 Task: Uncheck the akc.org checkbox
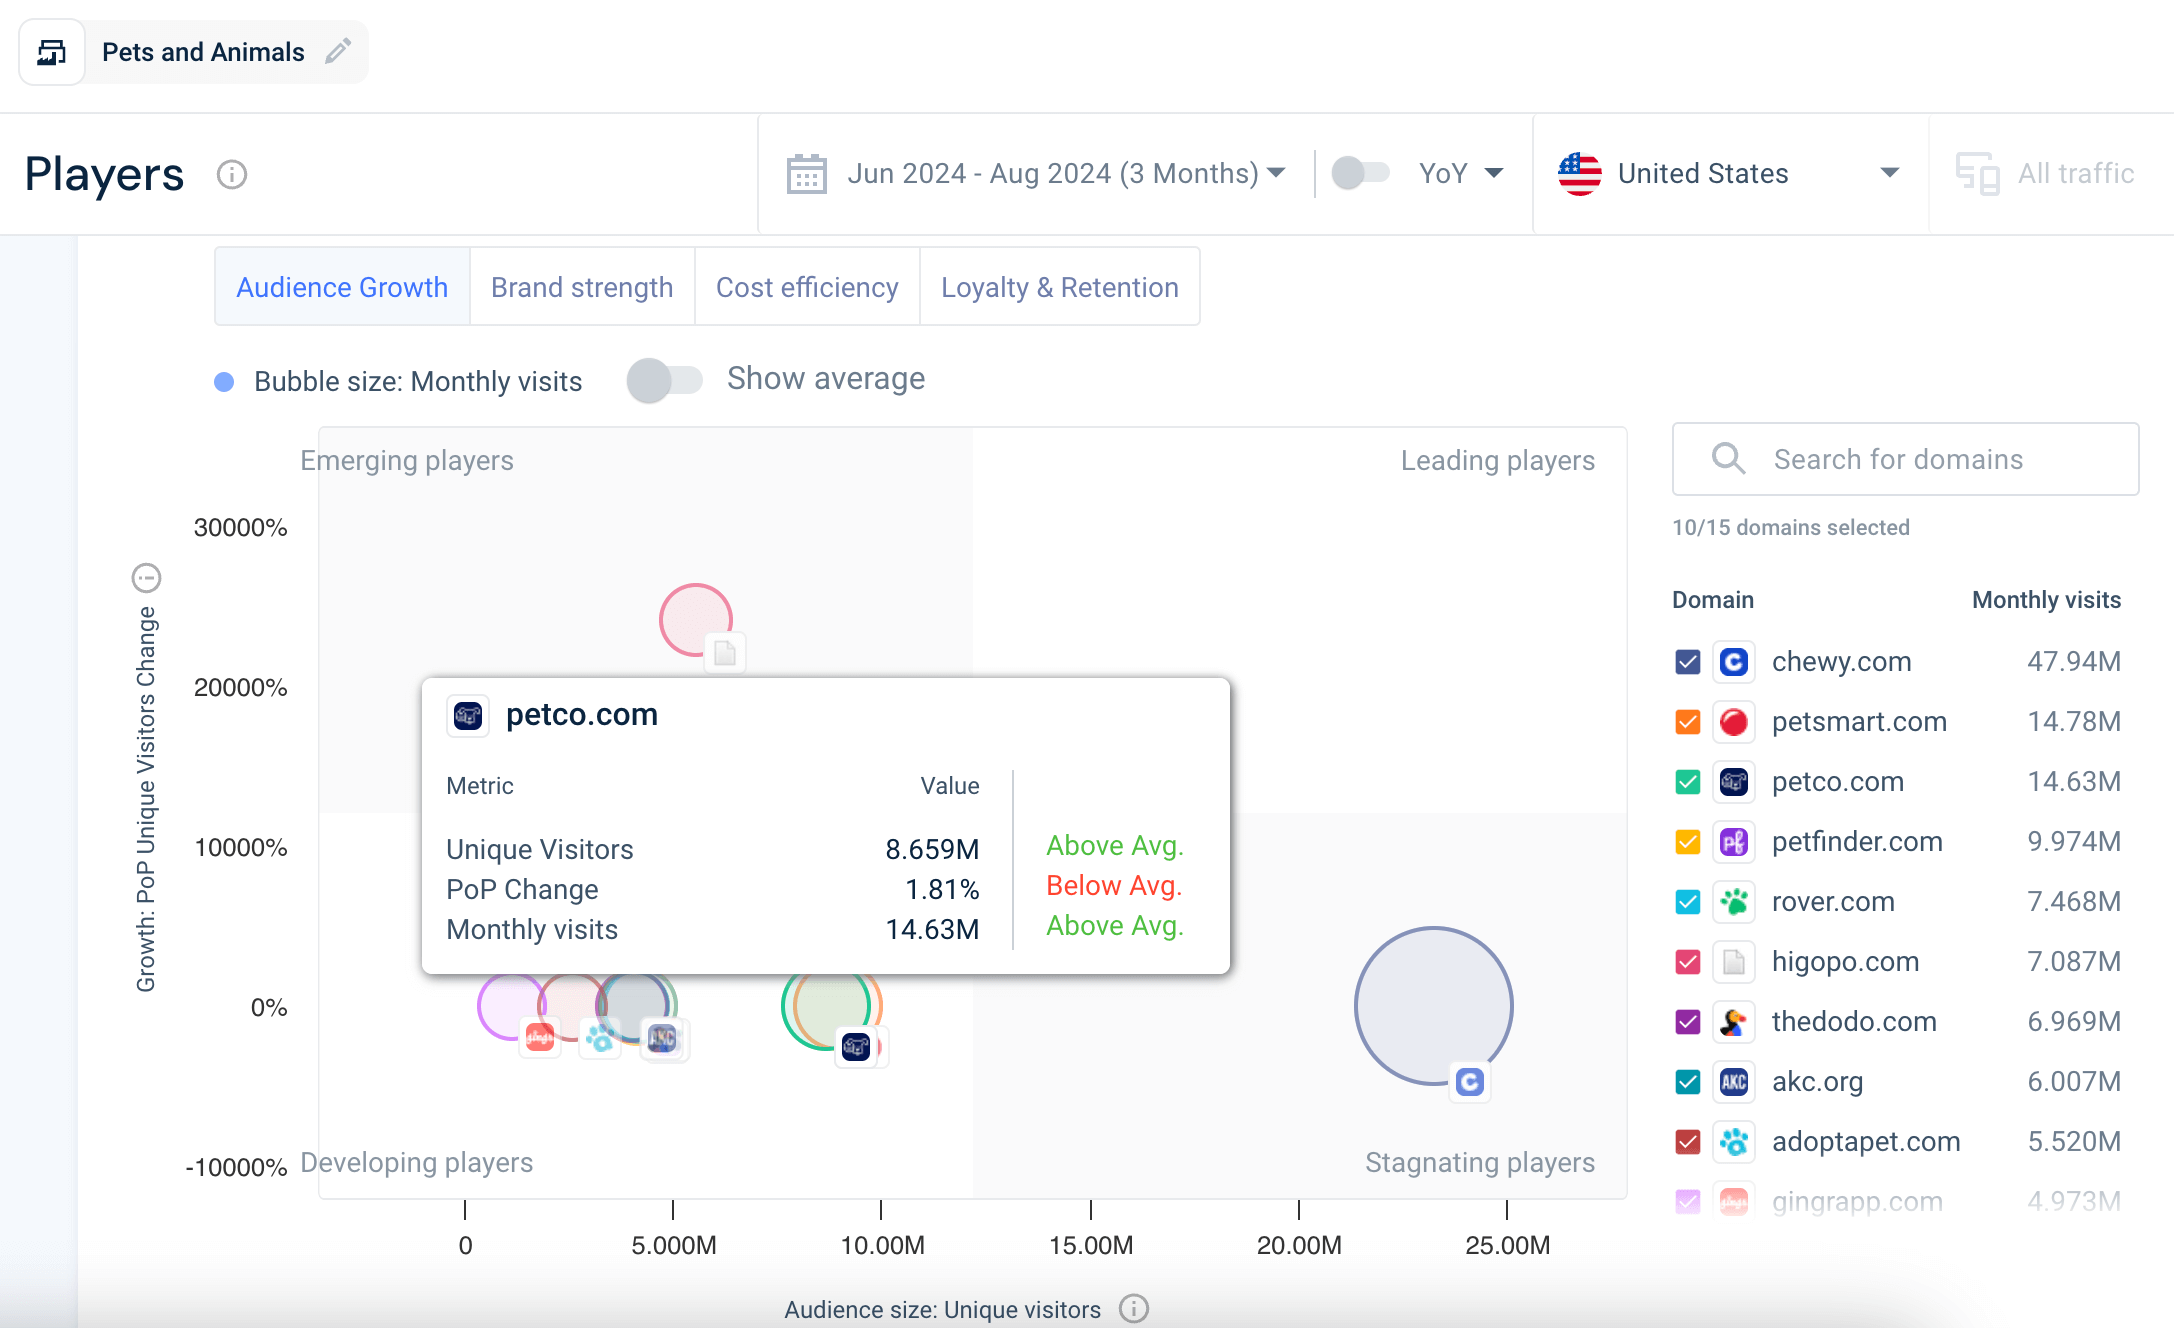coord(1688,1082)
